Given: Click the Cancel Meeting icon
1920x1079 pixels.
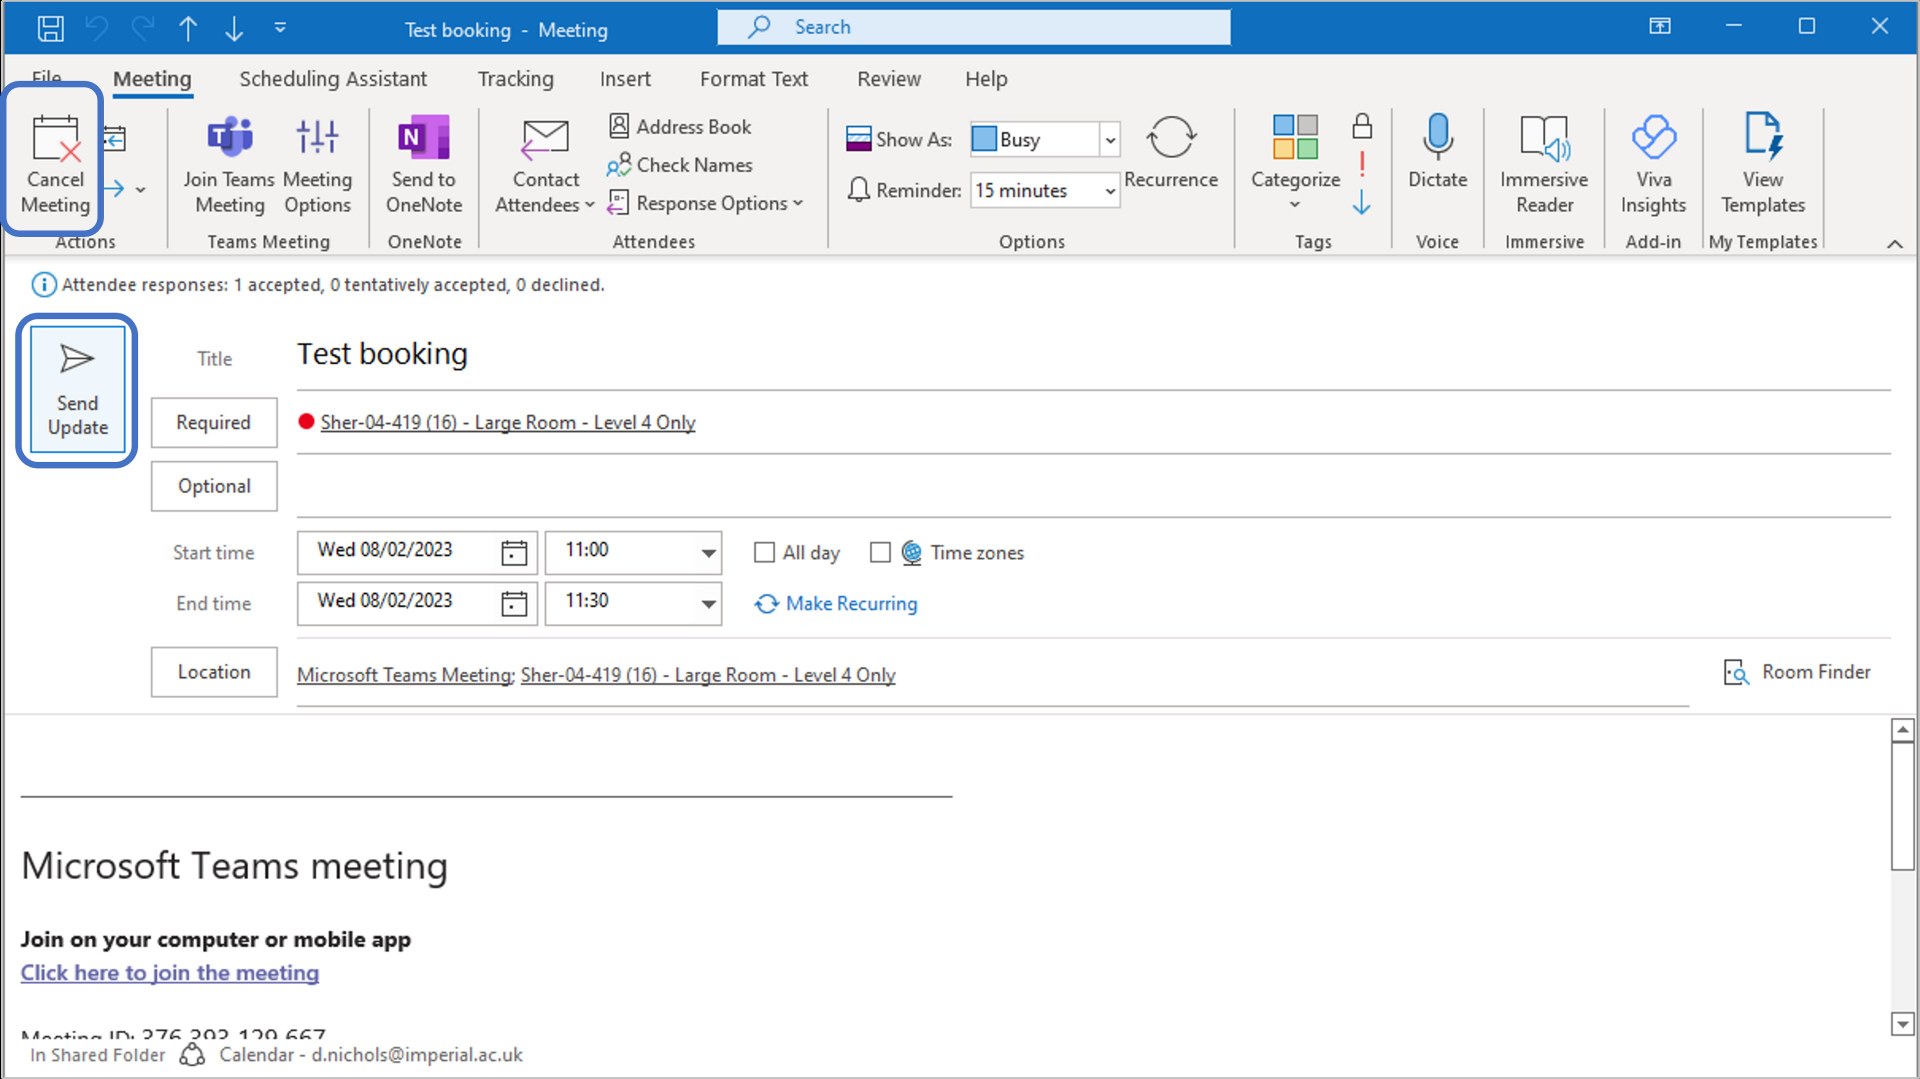Looking at the screenshot, I should pyautogui.click(x=55, y=140).
